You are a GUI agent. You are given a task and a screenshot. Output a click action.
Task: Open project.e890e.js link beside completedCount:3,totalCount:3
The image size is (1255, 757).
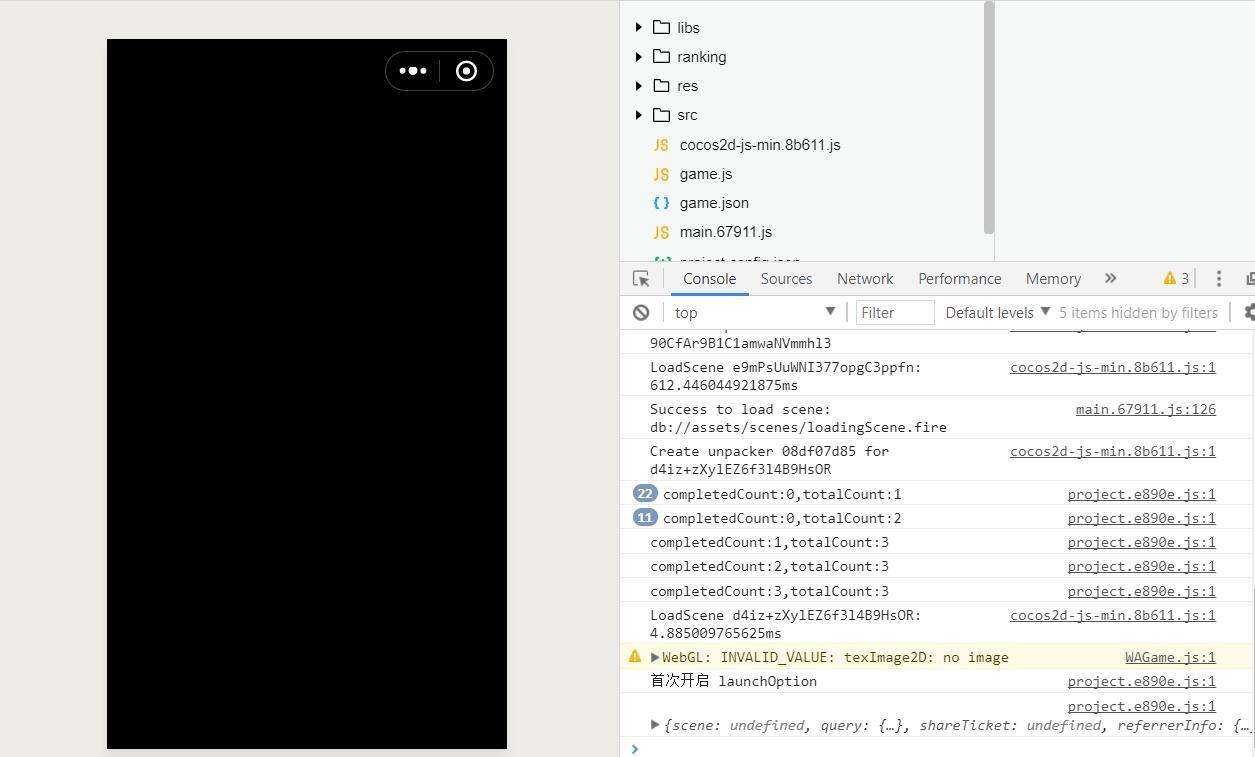1141,591
